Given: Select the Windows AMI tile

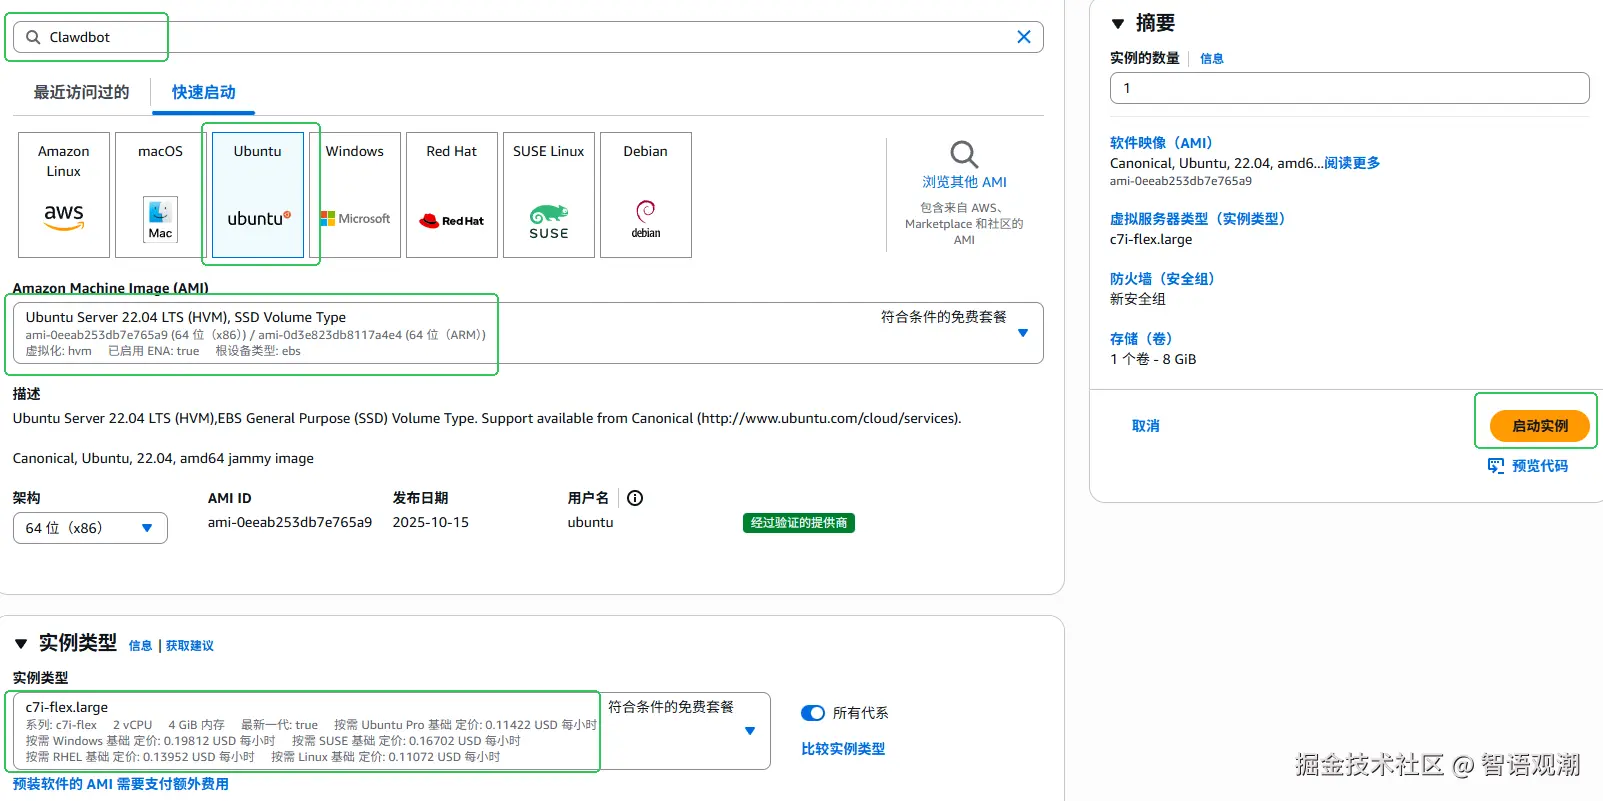Looking at the screenshot, I should [x=355, y=195].
